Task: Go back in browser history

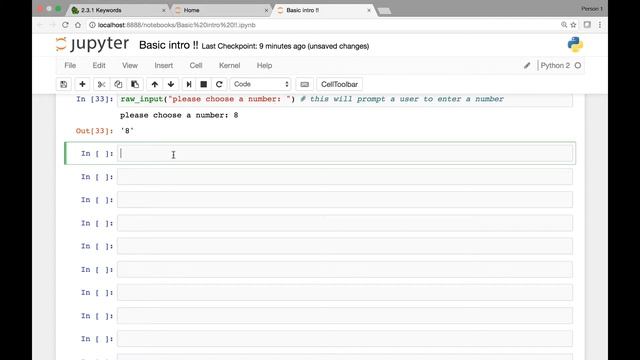Action: point(40,25)
